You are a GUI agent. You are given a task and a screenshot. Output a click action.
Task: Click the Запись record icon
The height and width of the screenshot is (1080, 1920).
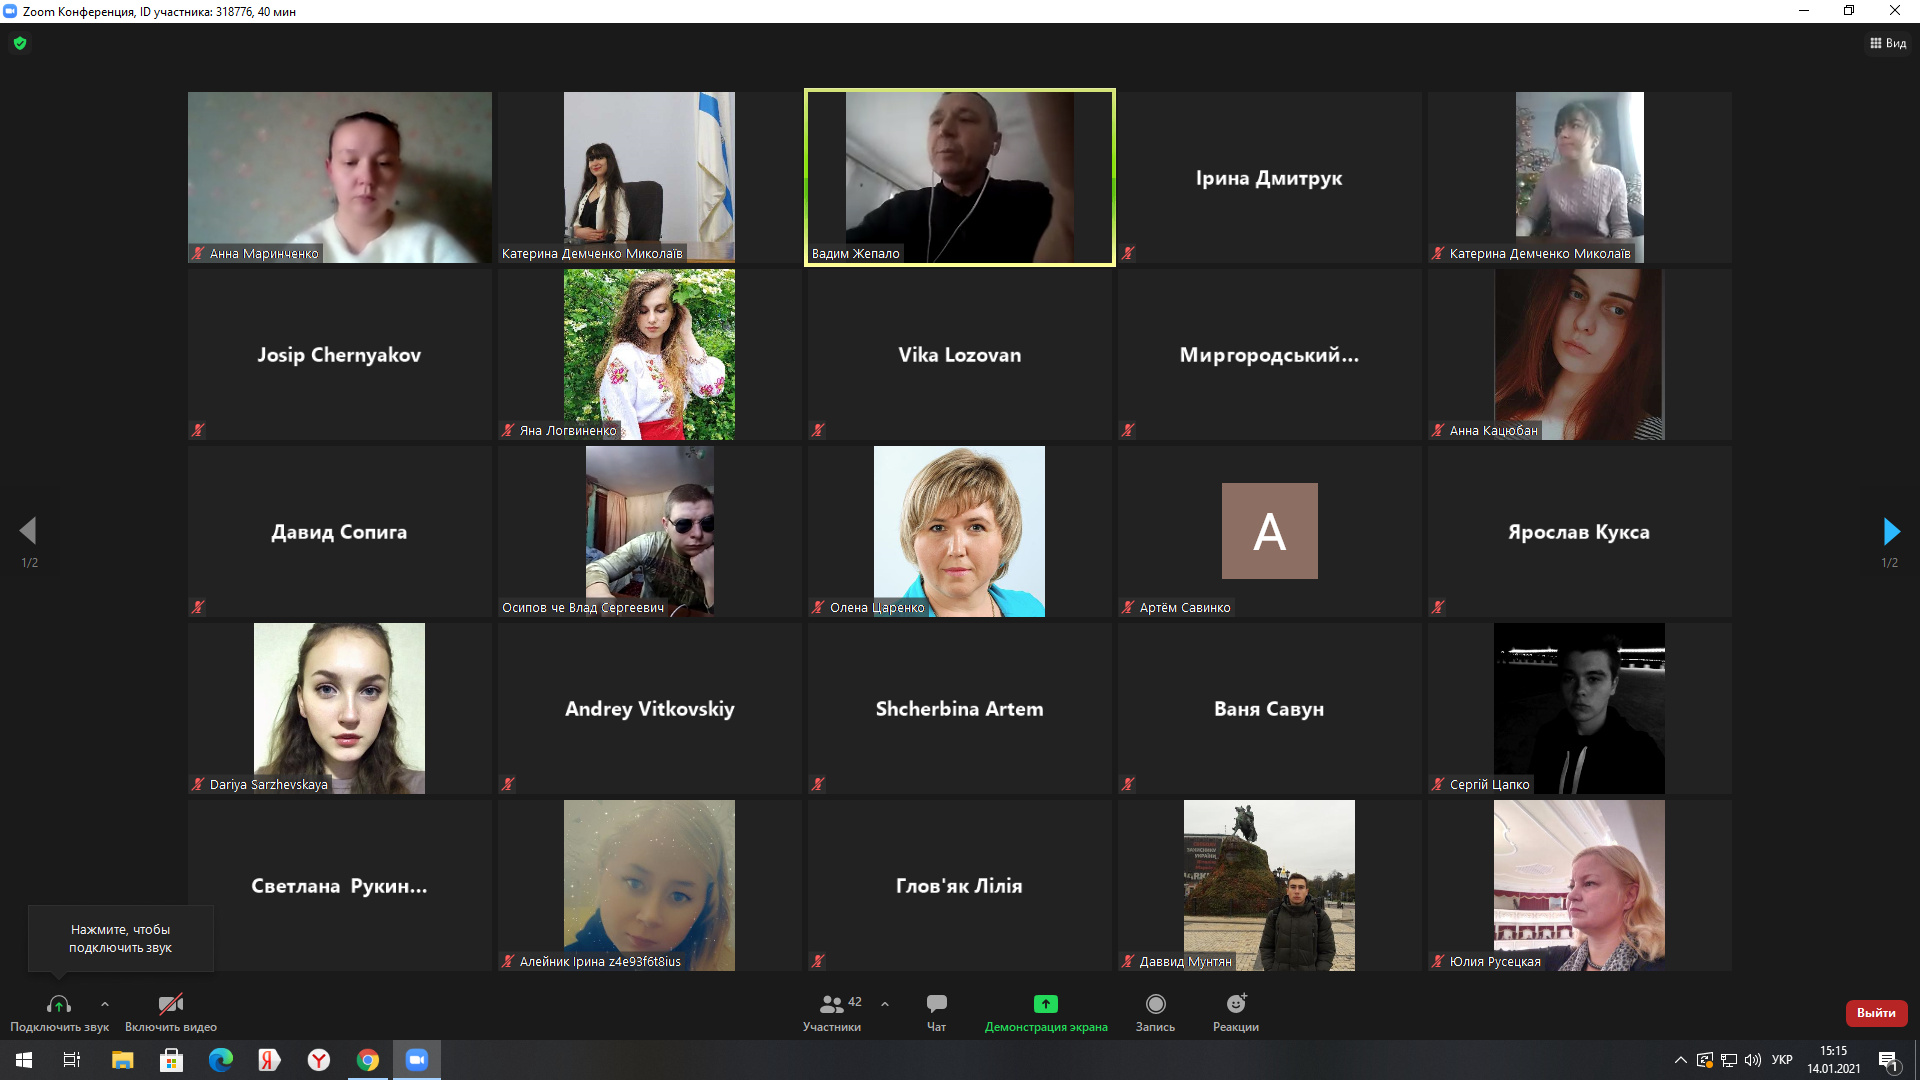click(1155, 1004)
